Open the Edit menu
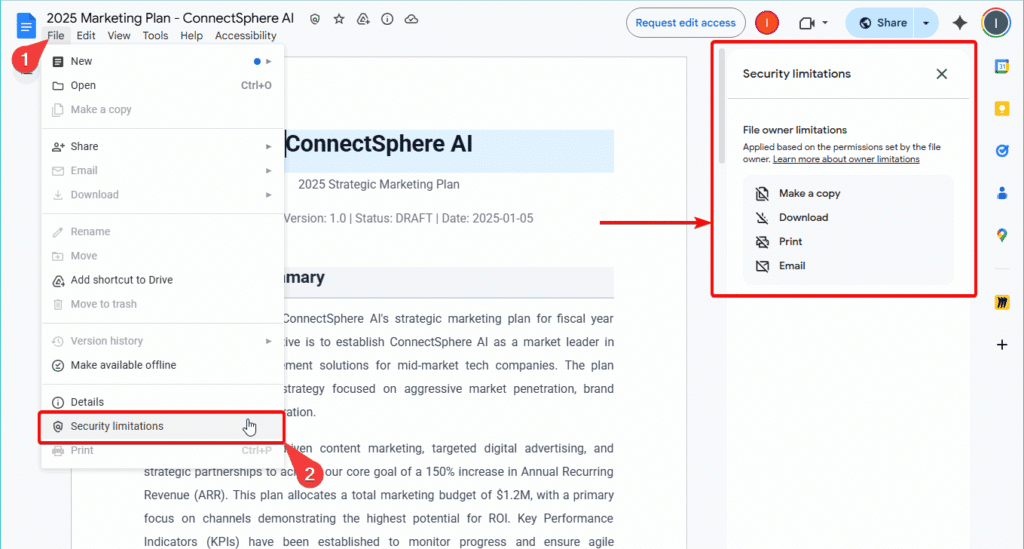Image resolution: width=1024 pixels, height=549 pixels. click(x=86, y=35)
